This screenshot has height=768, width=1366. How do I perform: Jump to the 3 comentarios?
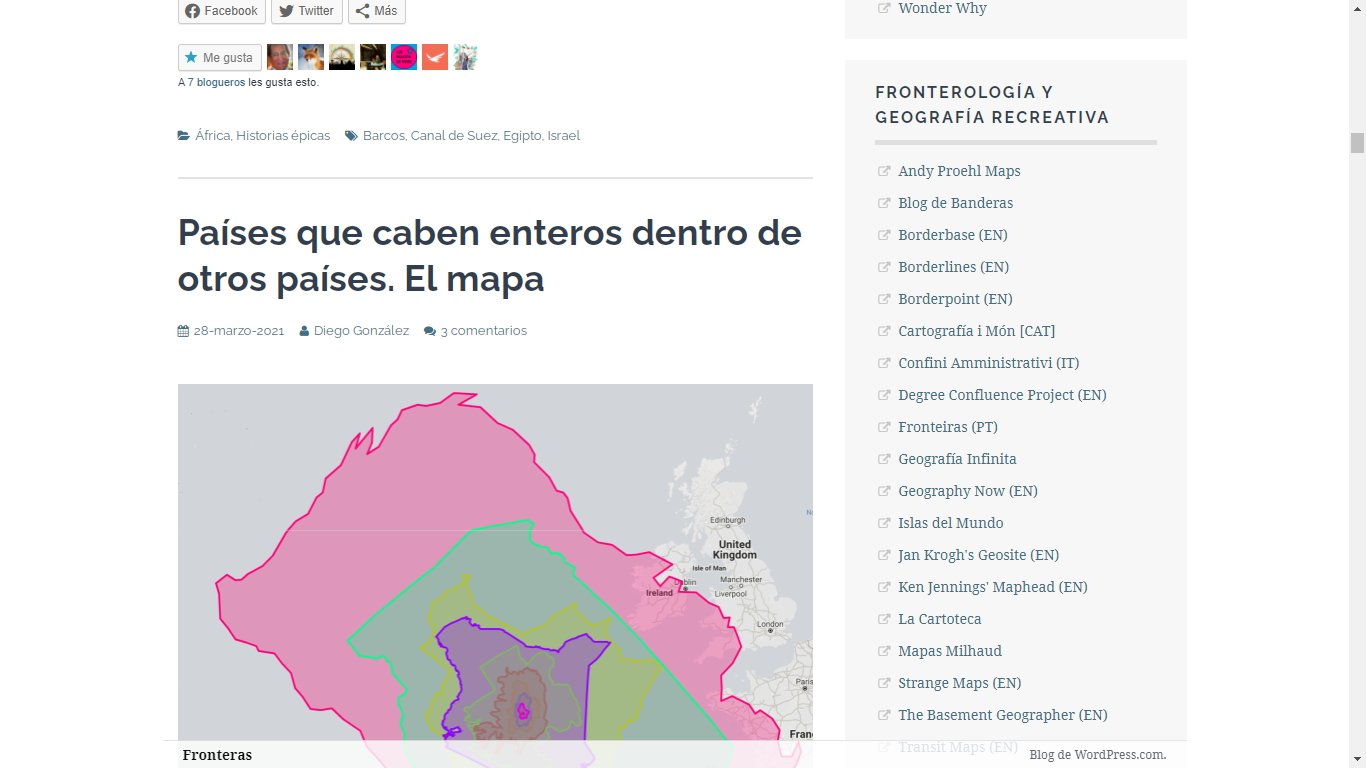click(x=484, y=331)
